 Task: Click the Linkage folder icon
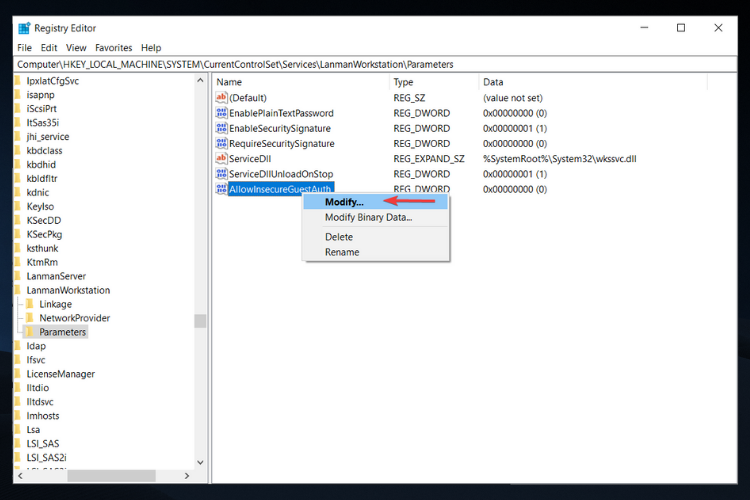point(30,304)
